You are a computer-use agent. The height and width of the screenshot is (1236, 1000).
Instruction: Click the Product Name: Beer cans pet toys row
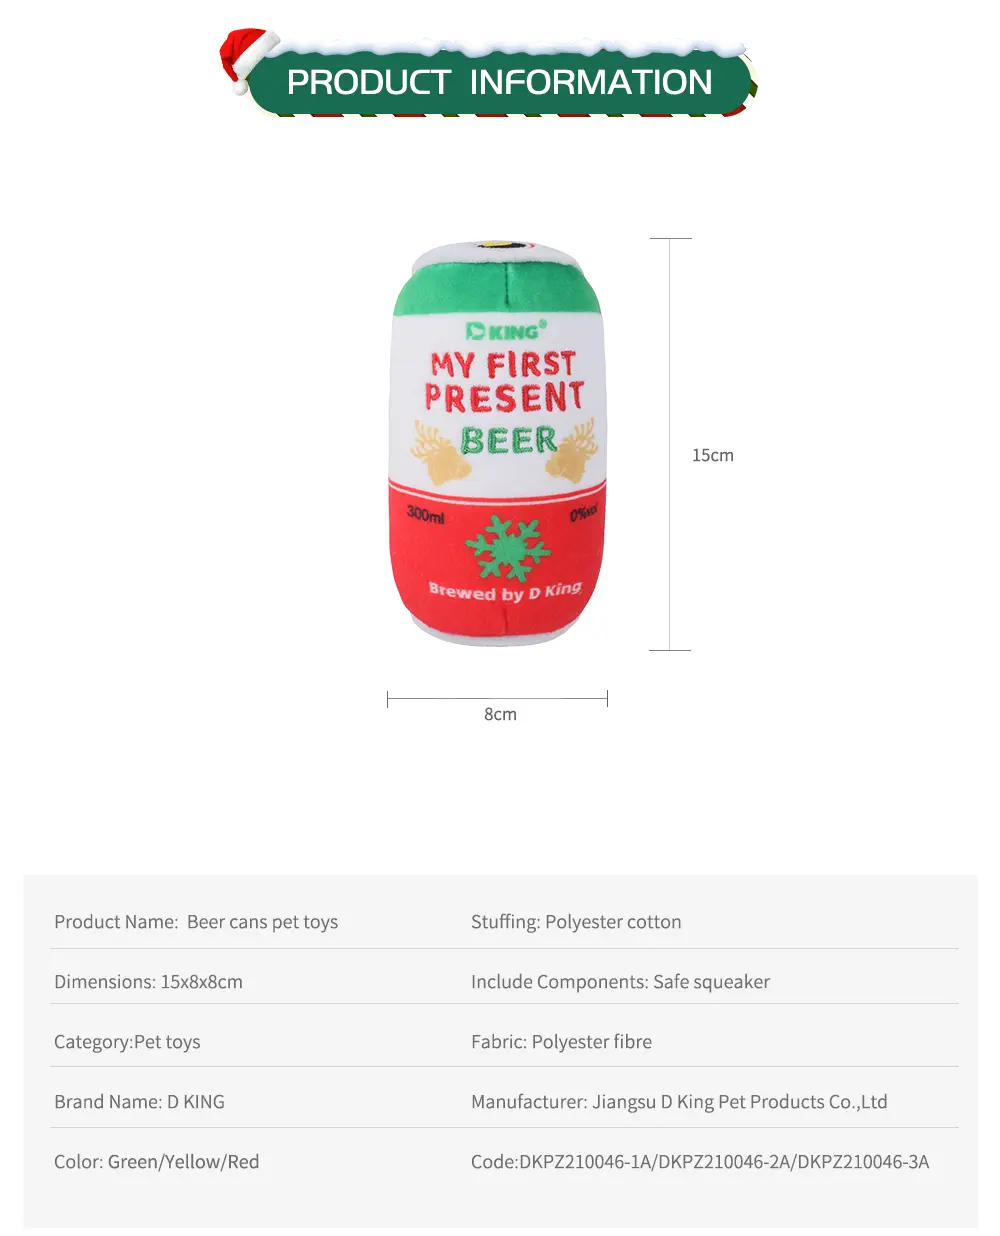pos(196,922)
